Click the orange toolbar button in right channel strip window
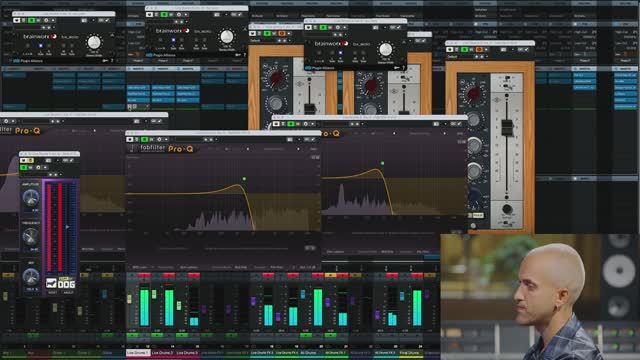This screenshot has width=640, height=360. [479, 50]
